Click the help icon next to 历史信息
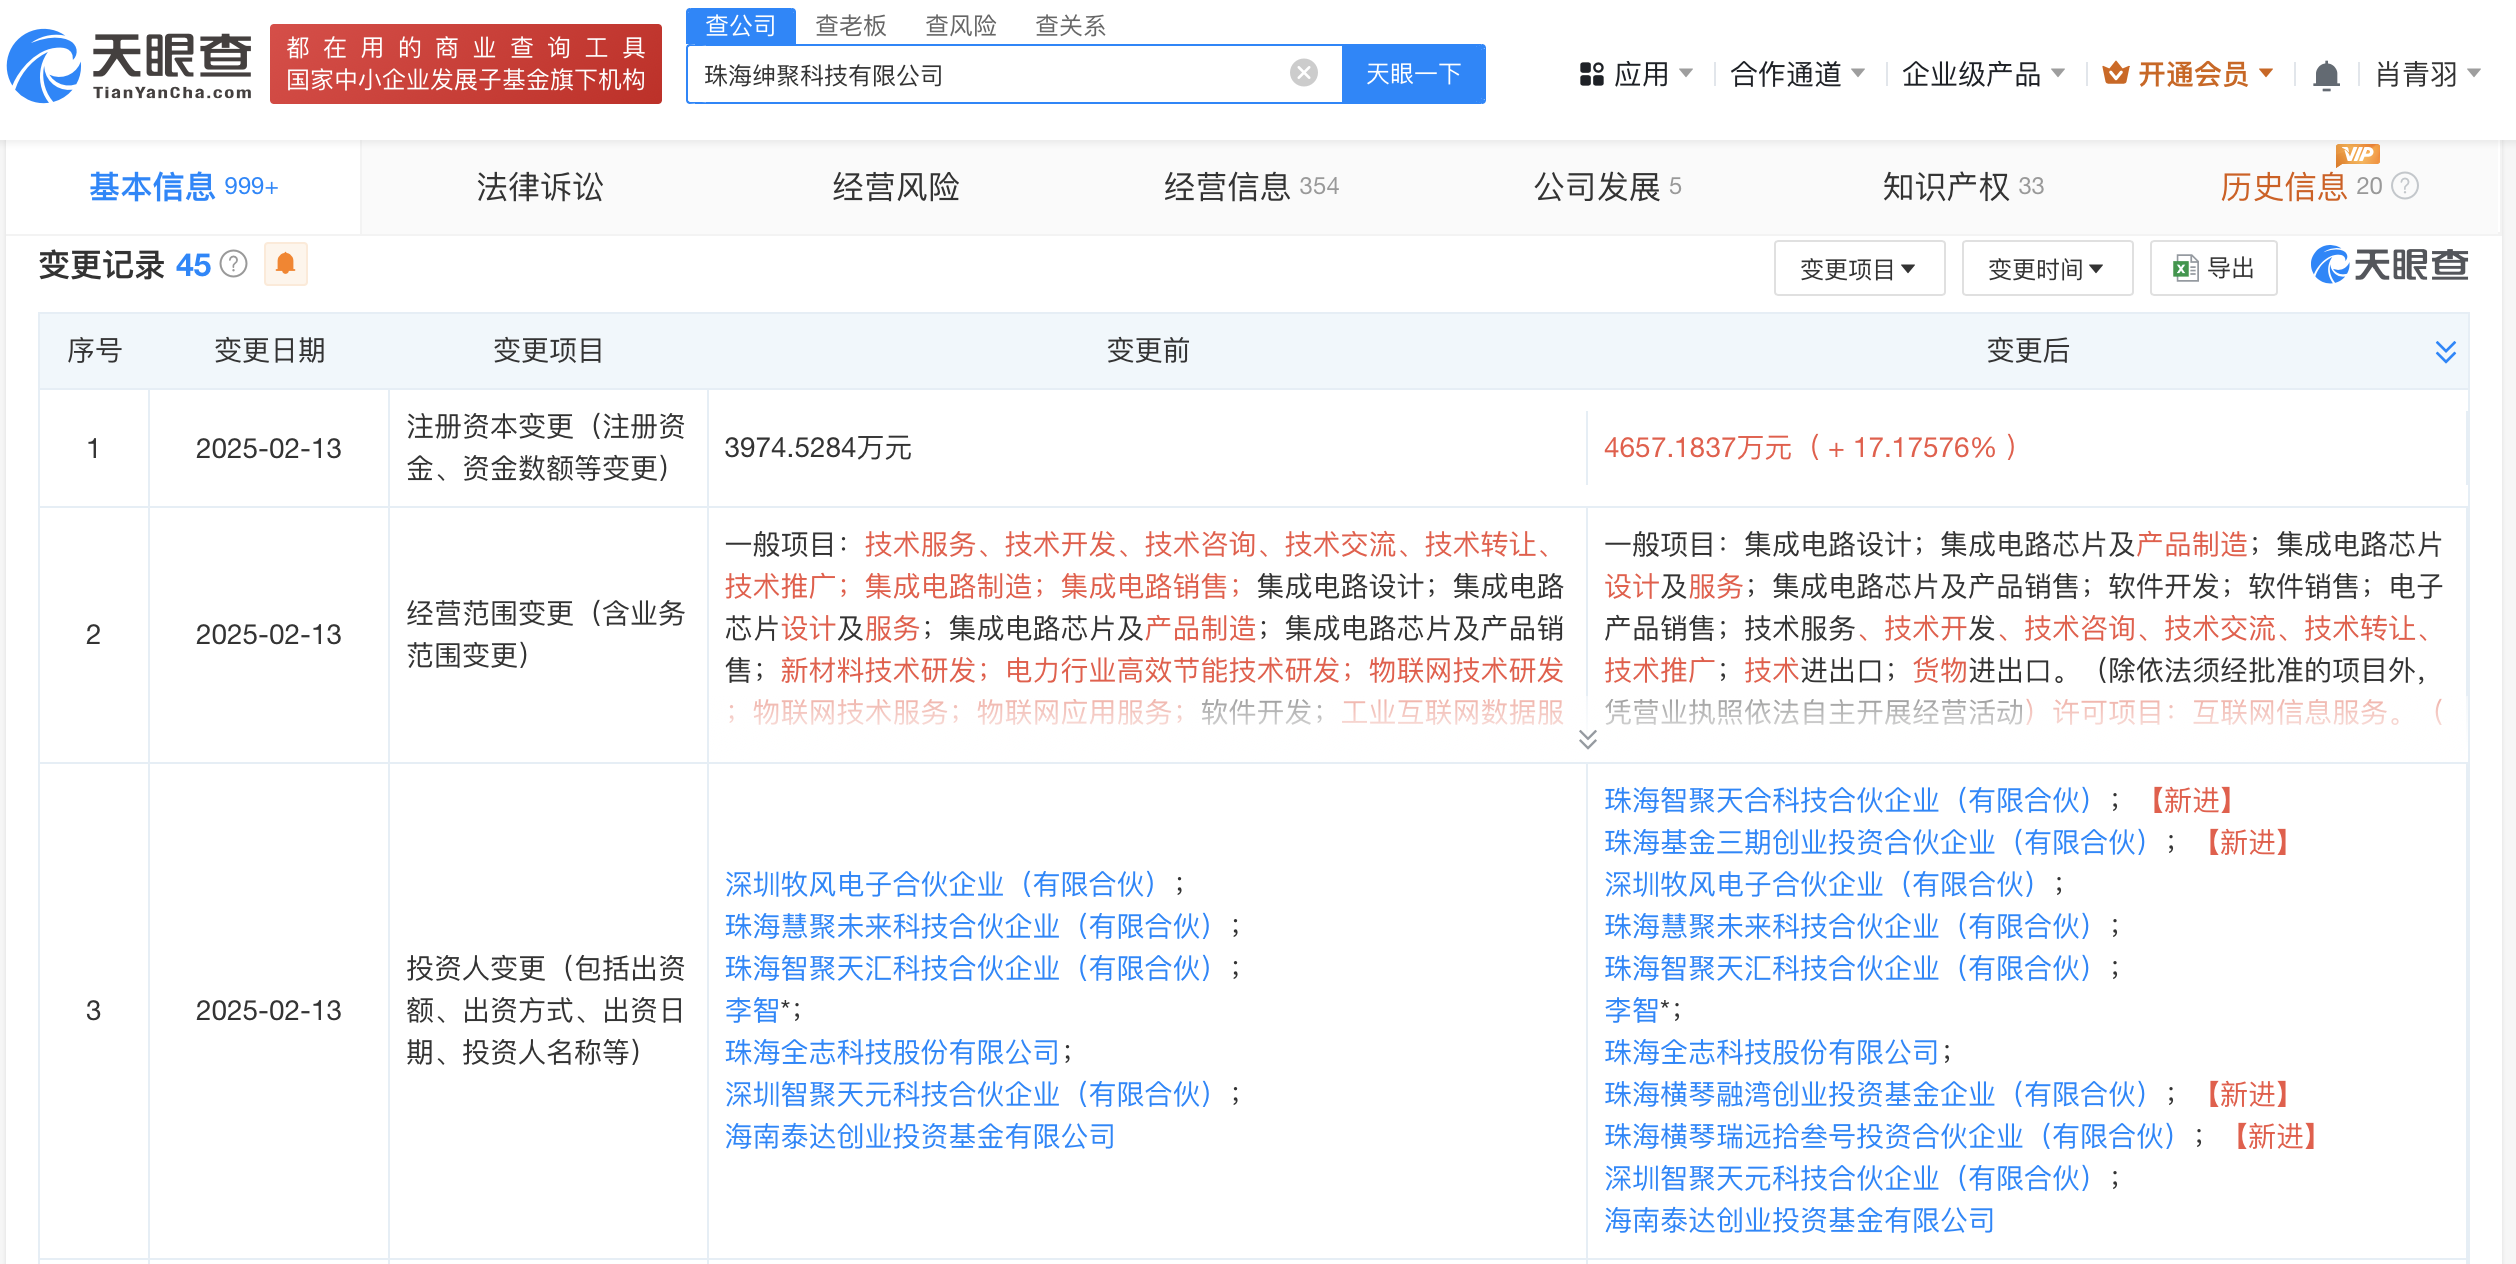The width and height of the screenshot is (2516, 1264). [2405, 186]
